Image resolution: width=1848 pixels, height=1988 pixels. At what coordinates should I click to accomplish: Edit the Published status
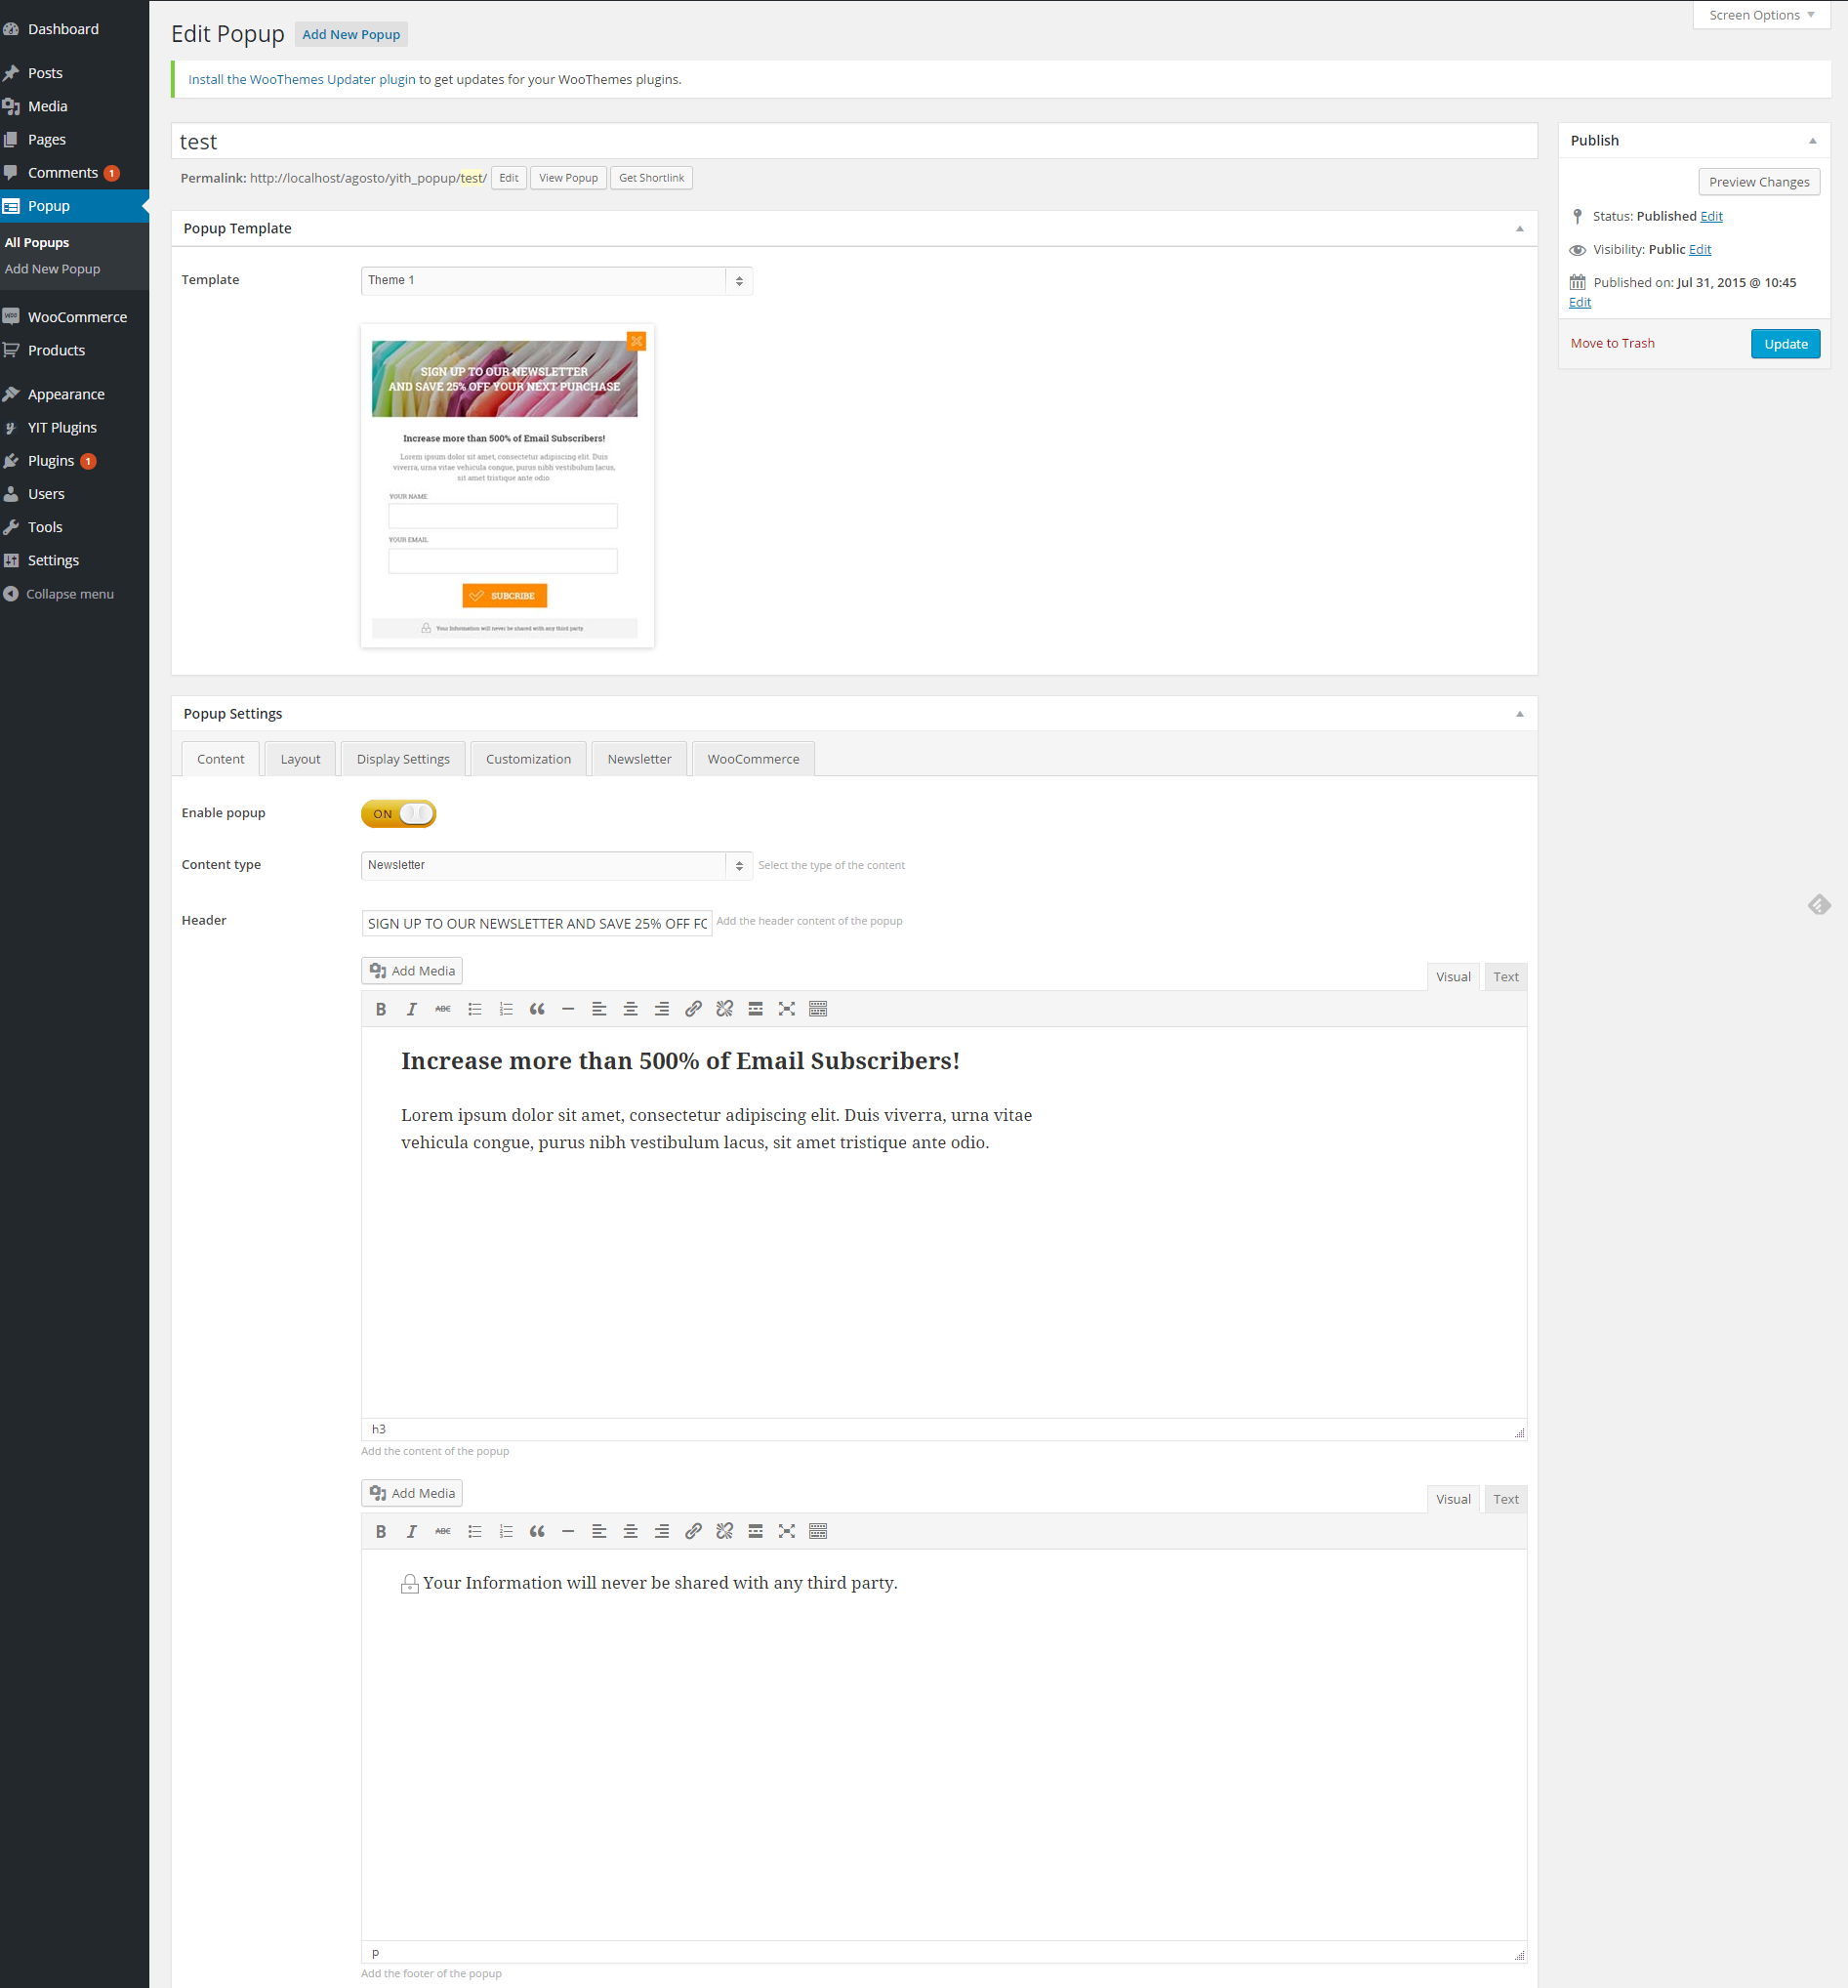(1711, 217)
